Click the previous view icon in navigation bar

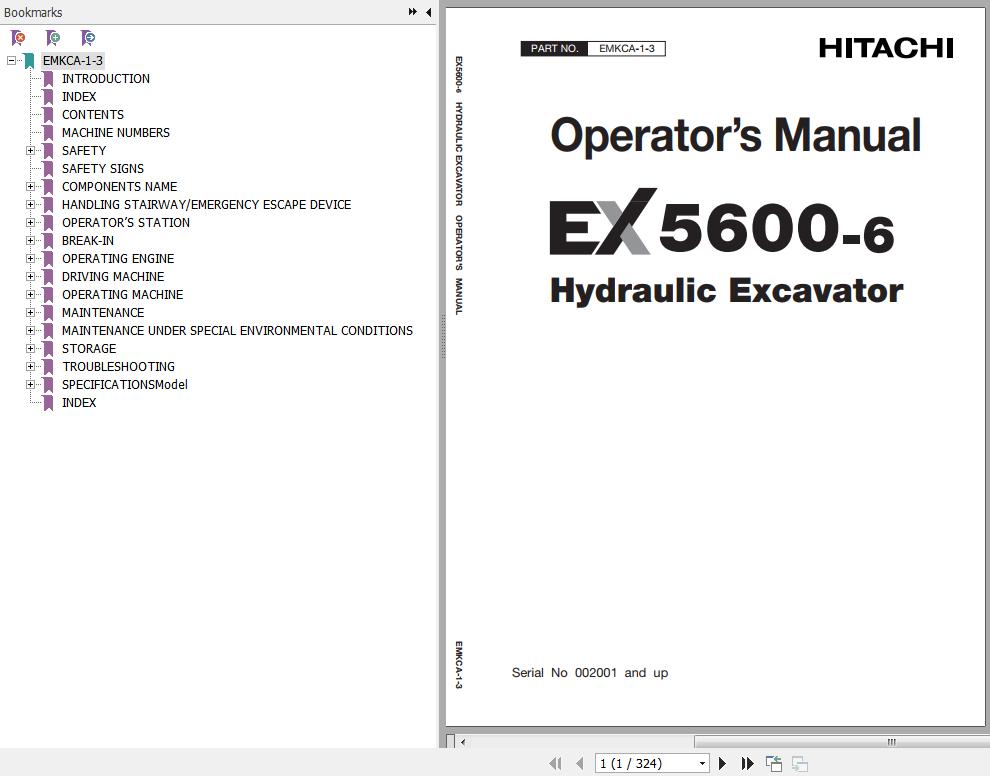click(x=773, y=763)
